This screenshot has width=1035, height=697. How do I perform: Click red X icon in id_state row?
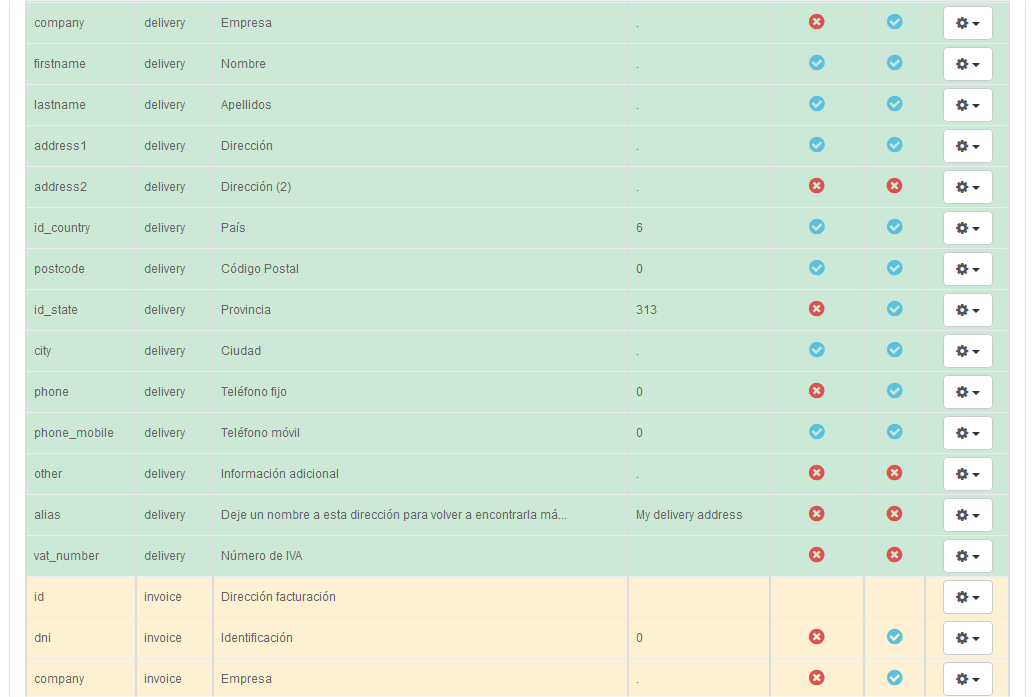[816, 309]
